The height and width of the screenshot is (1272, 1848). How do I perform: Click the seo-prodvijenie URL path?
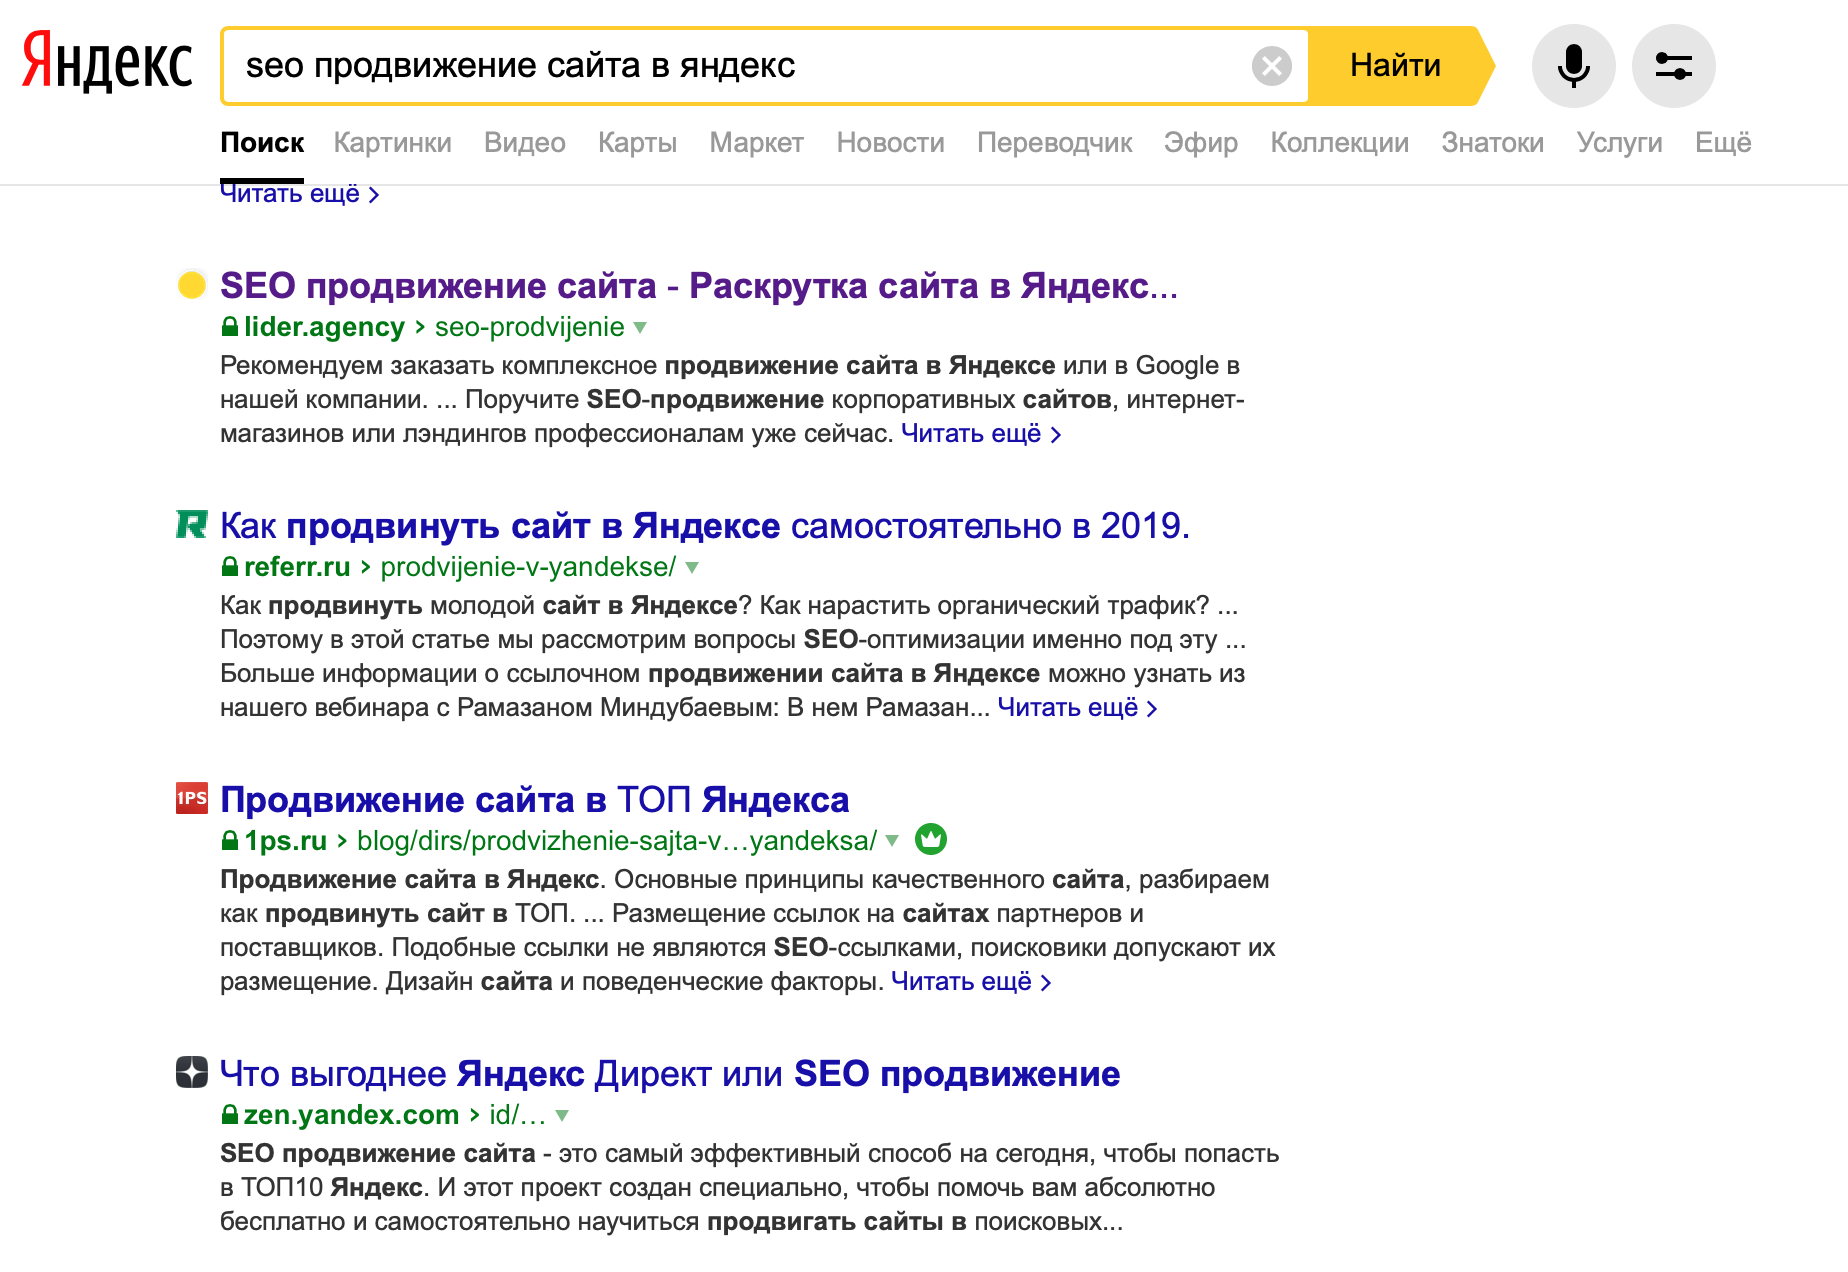pos(529,327)
